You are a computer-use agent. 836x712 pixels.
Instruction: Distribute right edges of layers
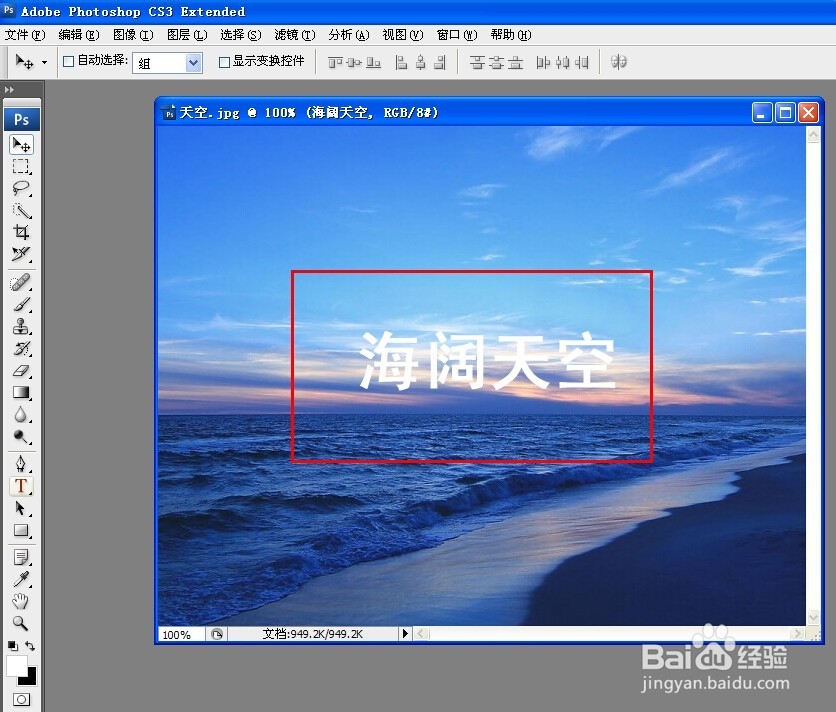click(582, 62)
